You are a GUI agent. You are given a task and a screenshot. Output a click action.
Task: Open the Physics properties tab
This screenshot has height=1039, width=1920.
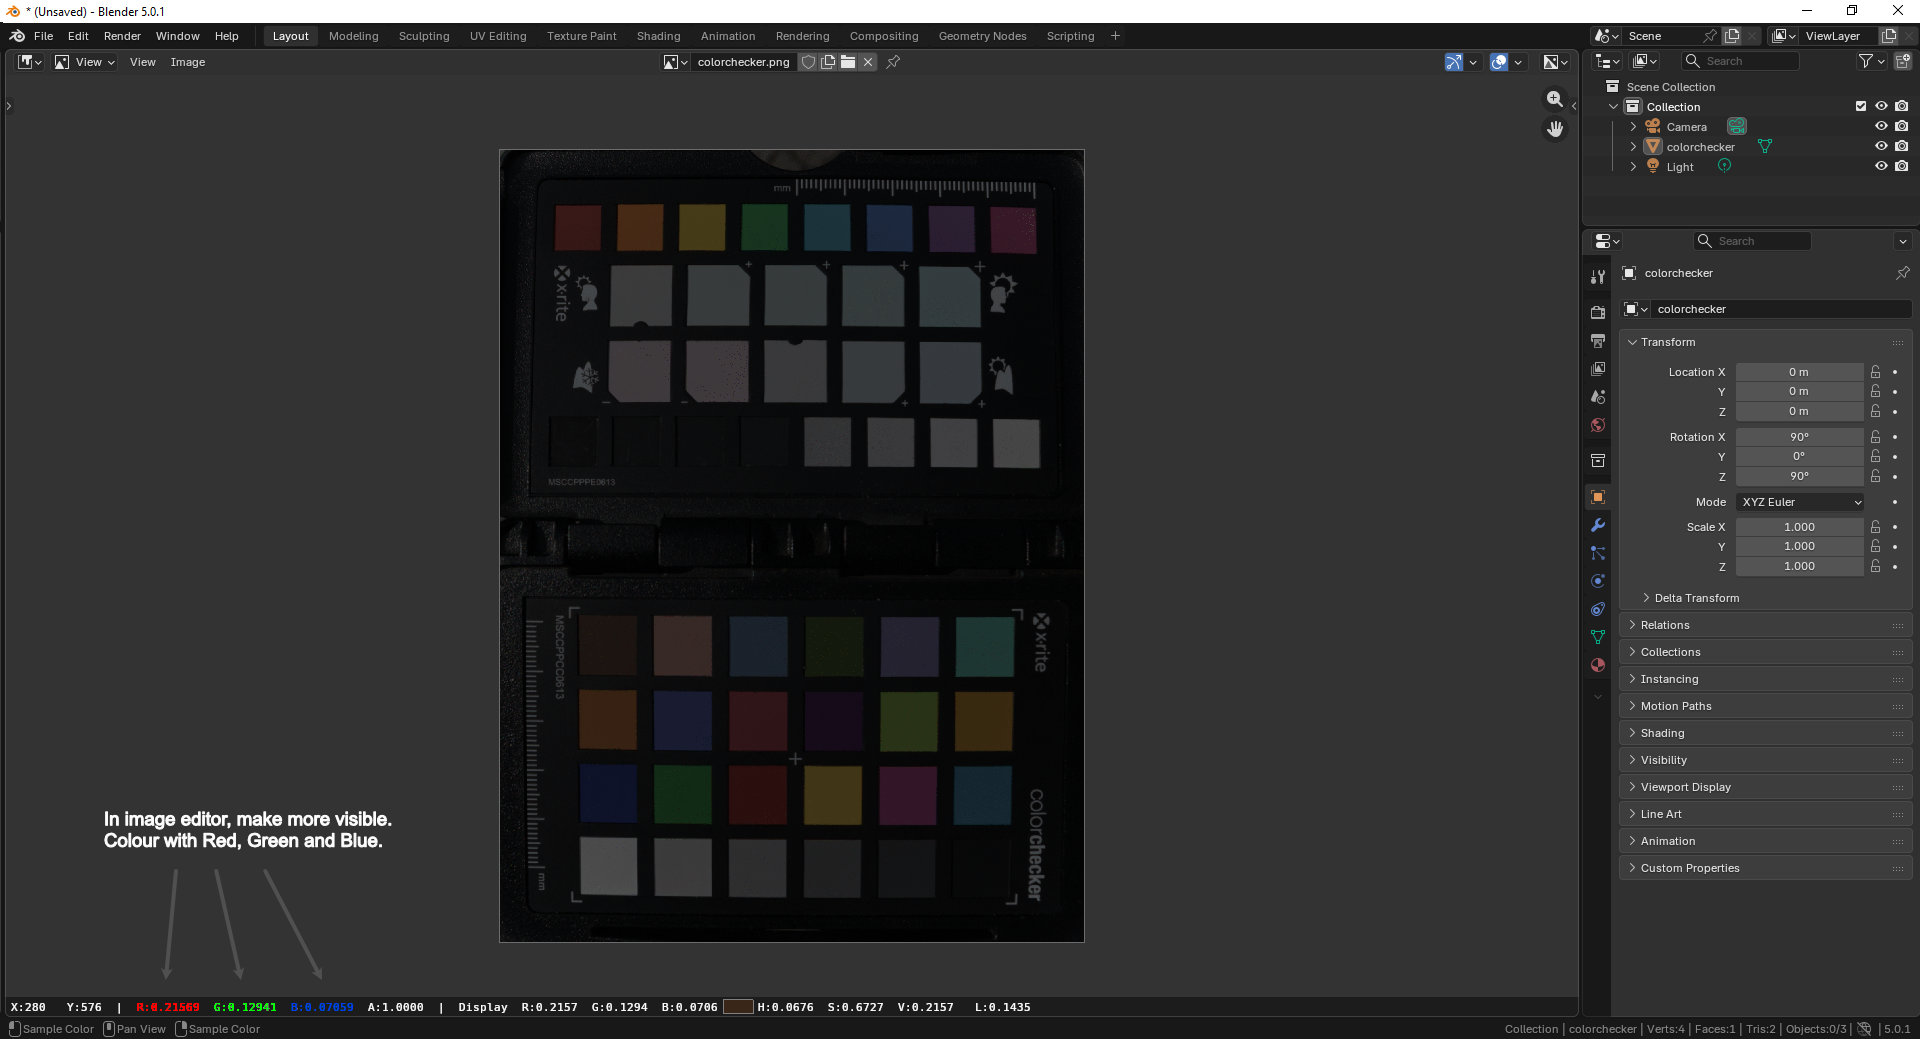pos(1598,581)
